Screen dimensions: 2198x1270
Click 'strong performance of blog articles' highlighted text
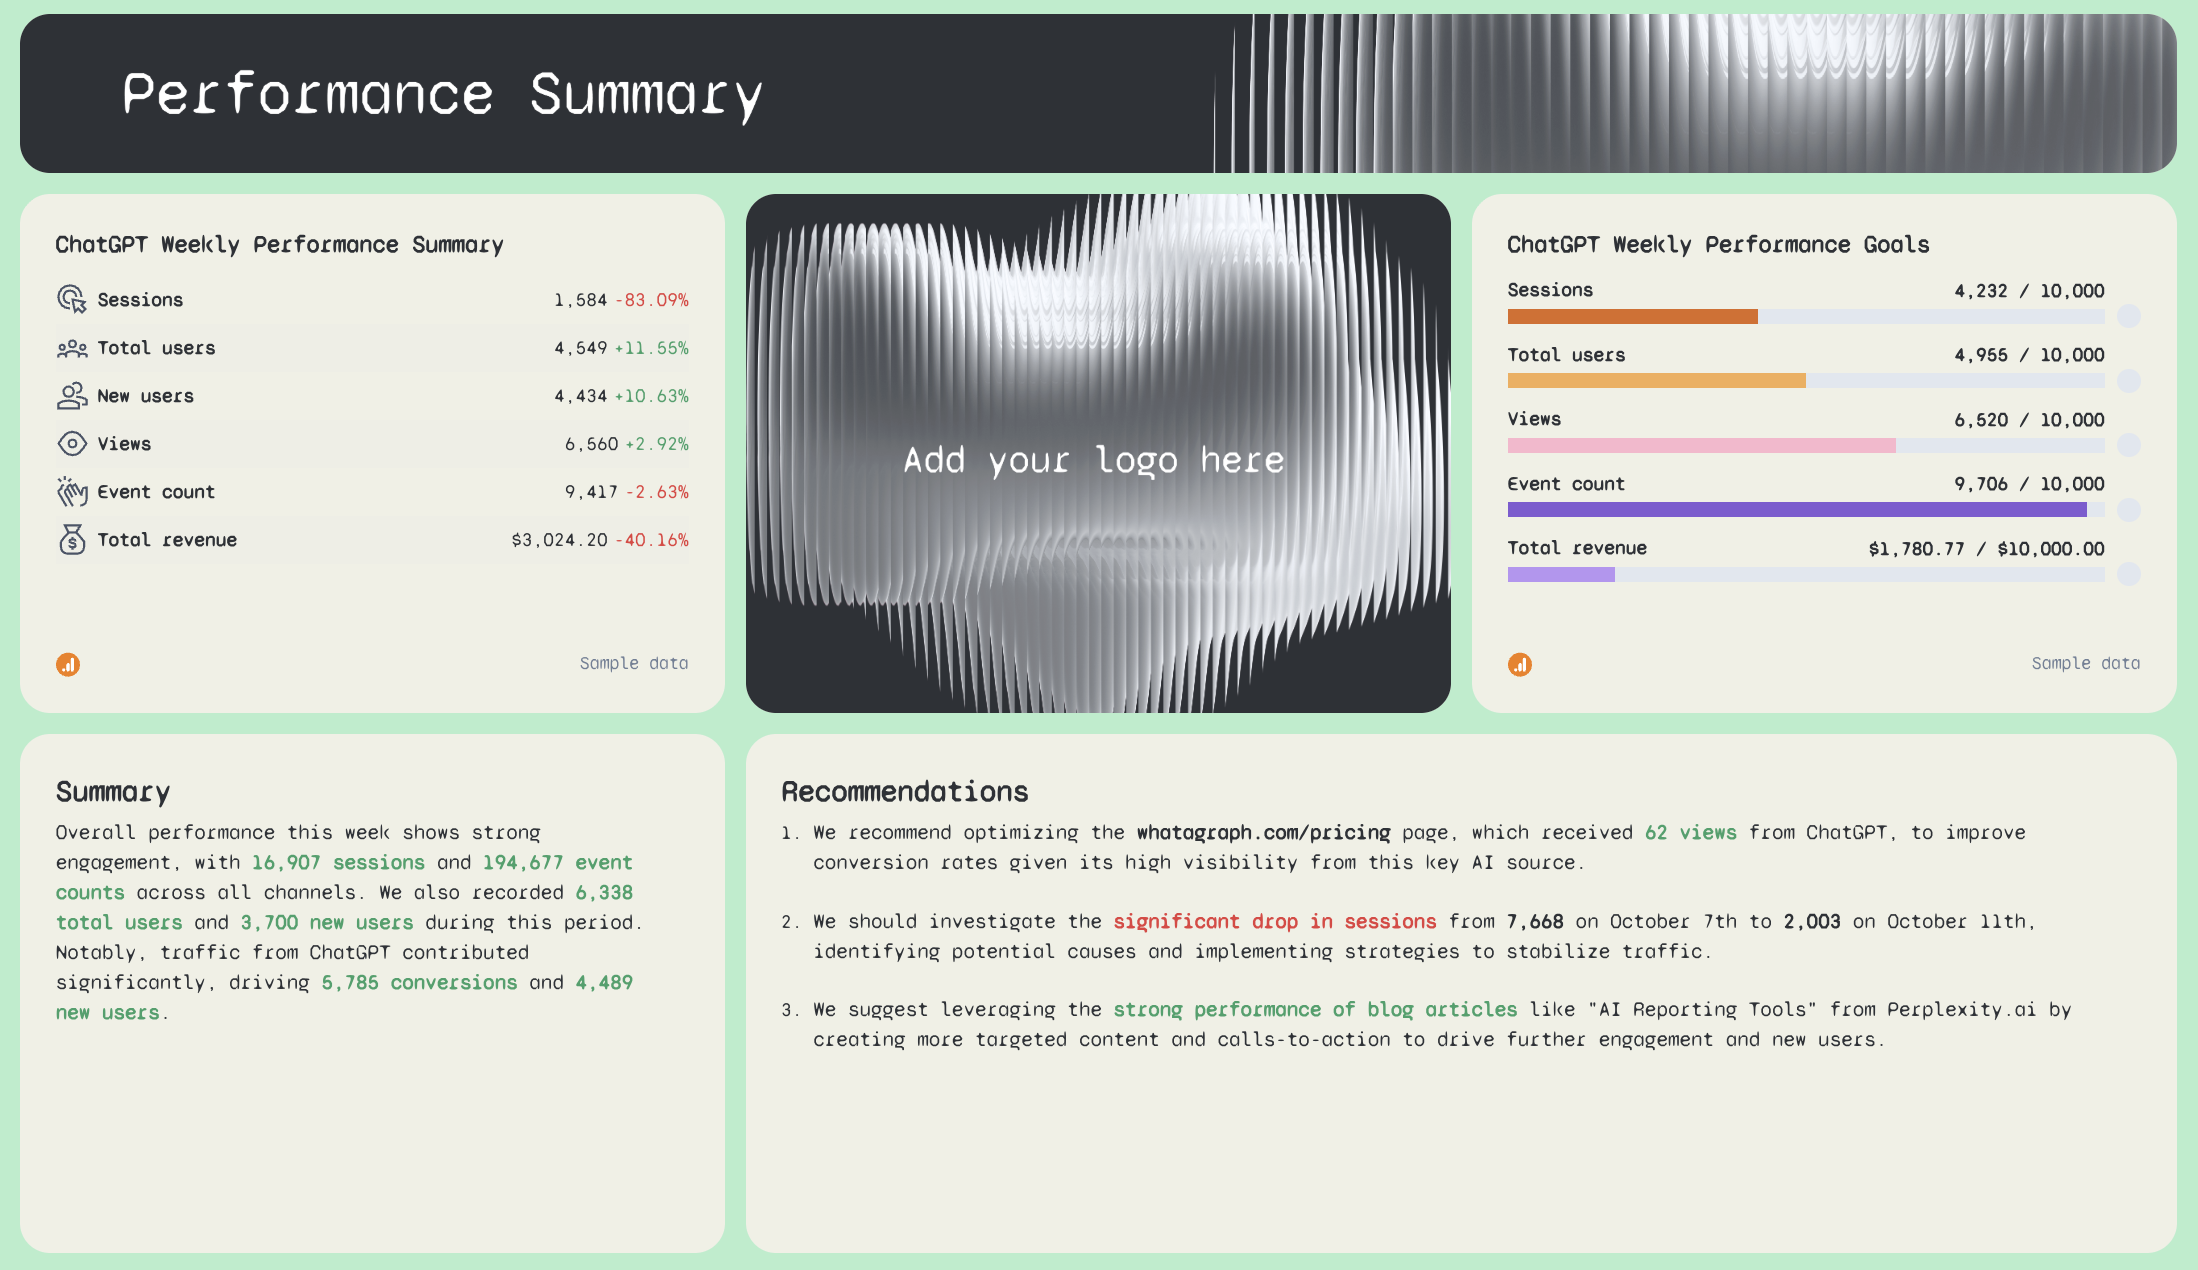click(1315, 1009)
